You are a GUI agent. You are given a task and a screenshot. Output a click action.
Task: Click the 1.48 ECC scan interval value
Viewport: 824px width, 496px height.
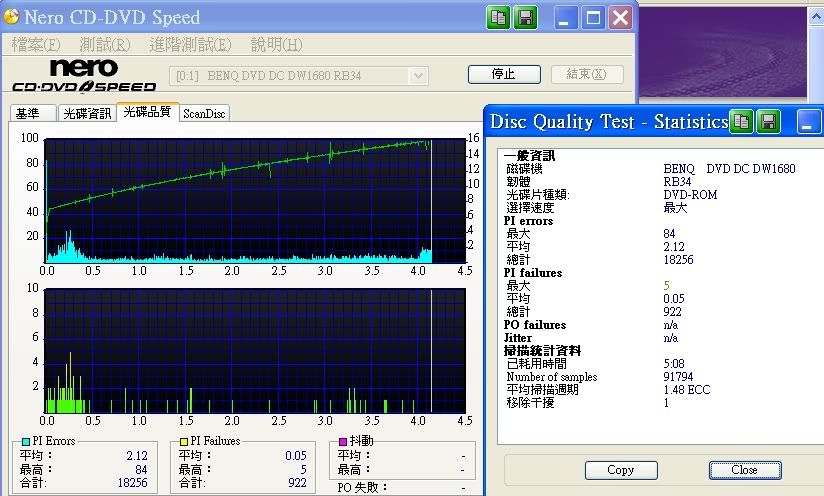[687, 390]
